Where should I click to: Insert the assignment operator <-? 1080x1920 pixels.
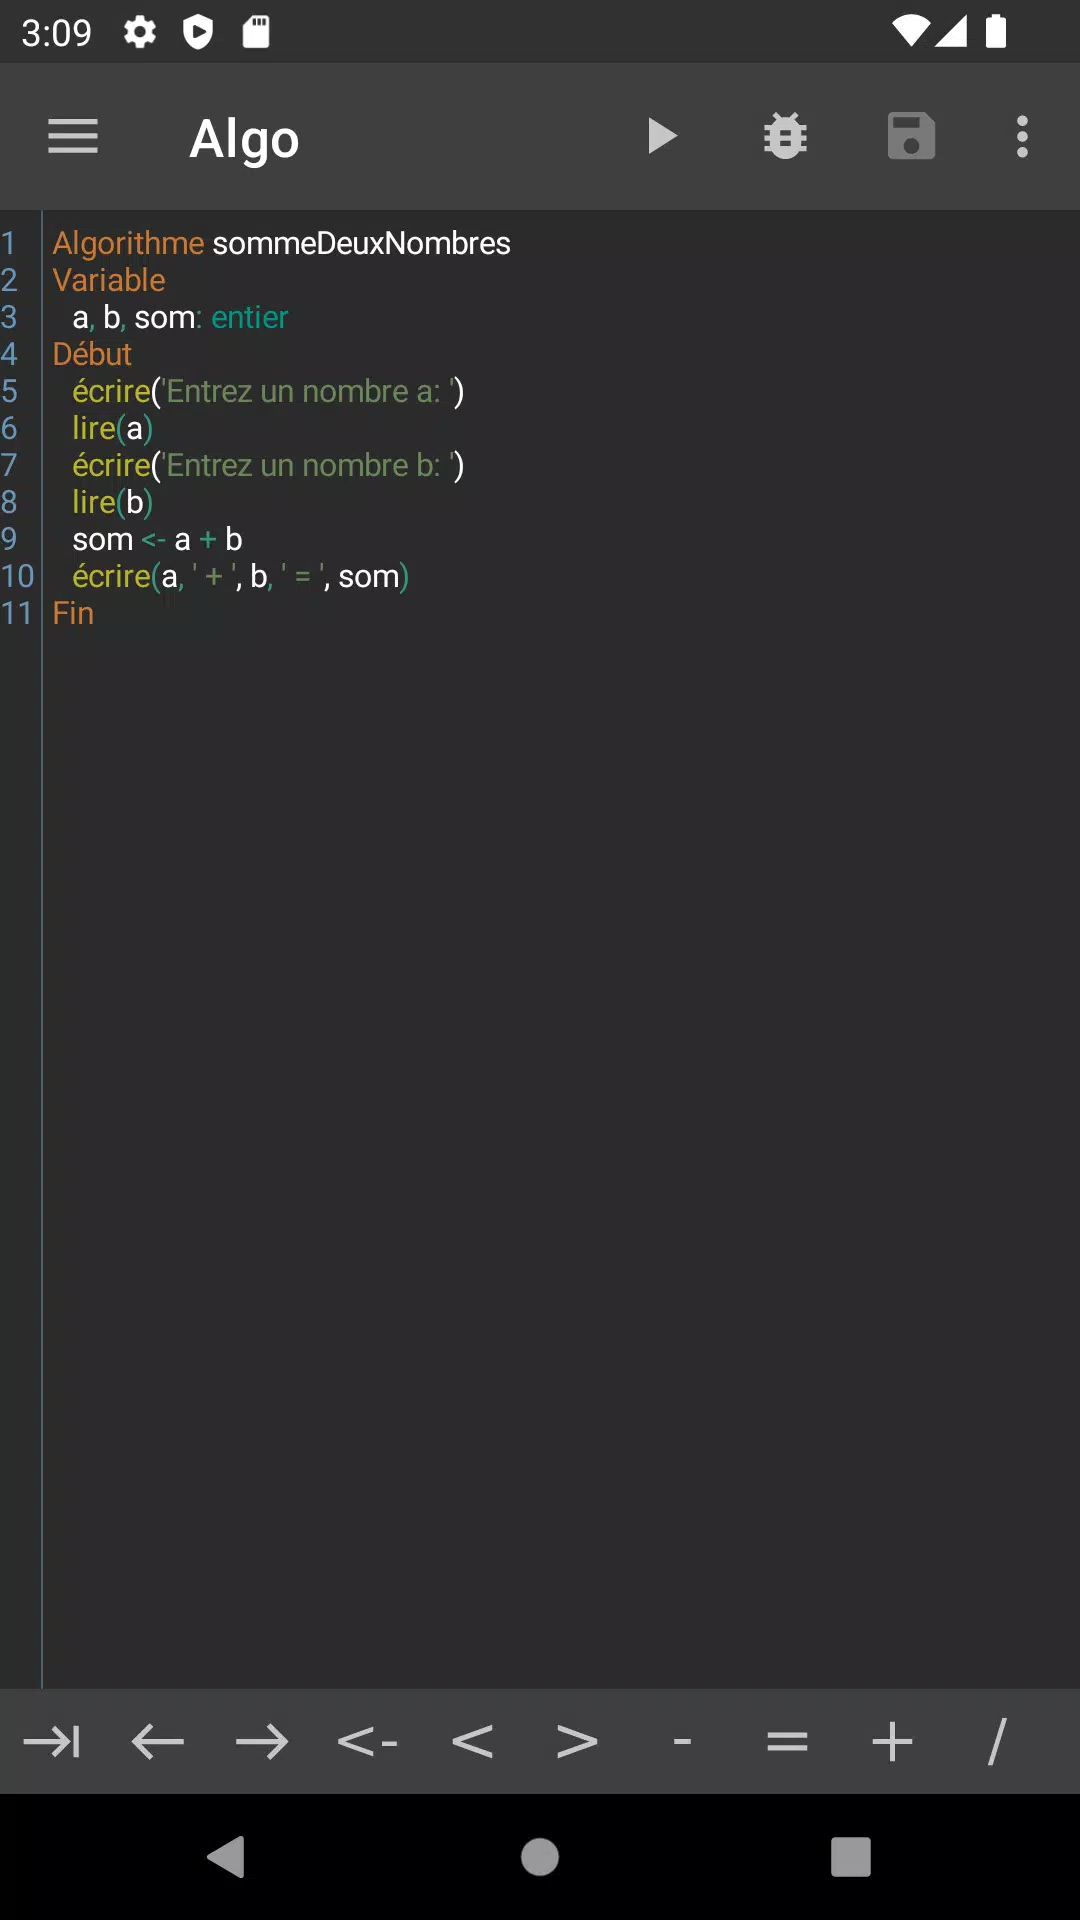click(x=367, y=1742)
